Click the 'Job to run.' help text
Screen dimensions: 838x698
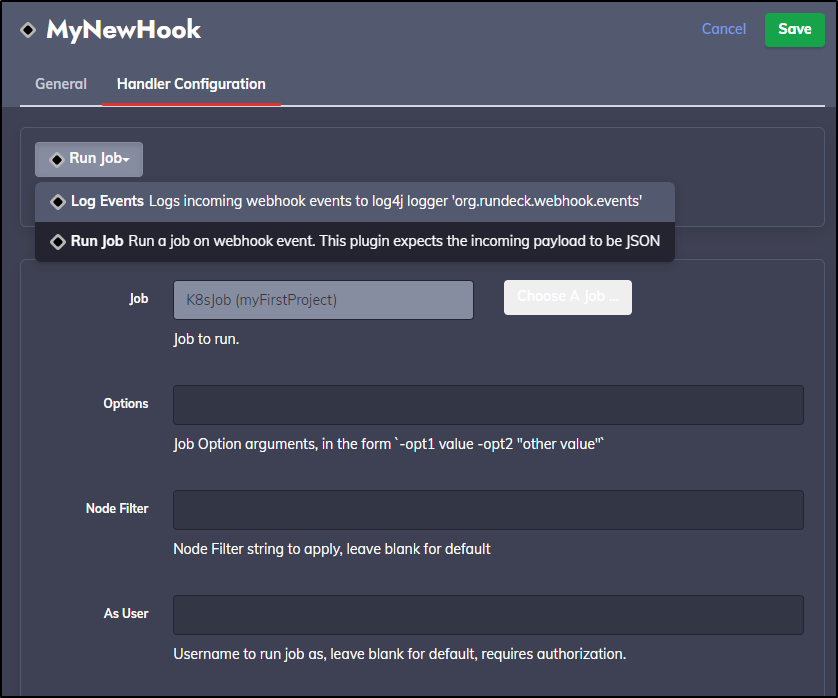[x=206, y=339]
